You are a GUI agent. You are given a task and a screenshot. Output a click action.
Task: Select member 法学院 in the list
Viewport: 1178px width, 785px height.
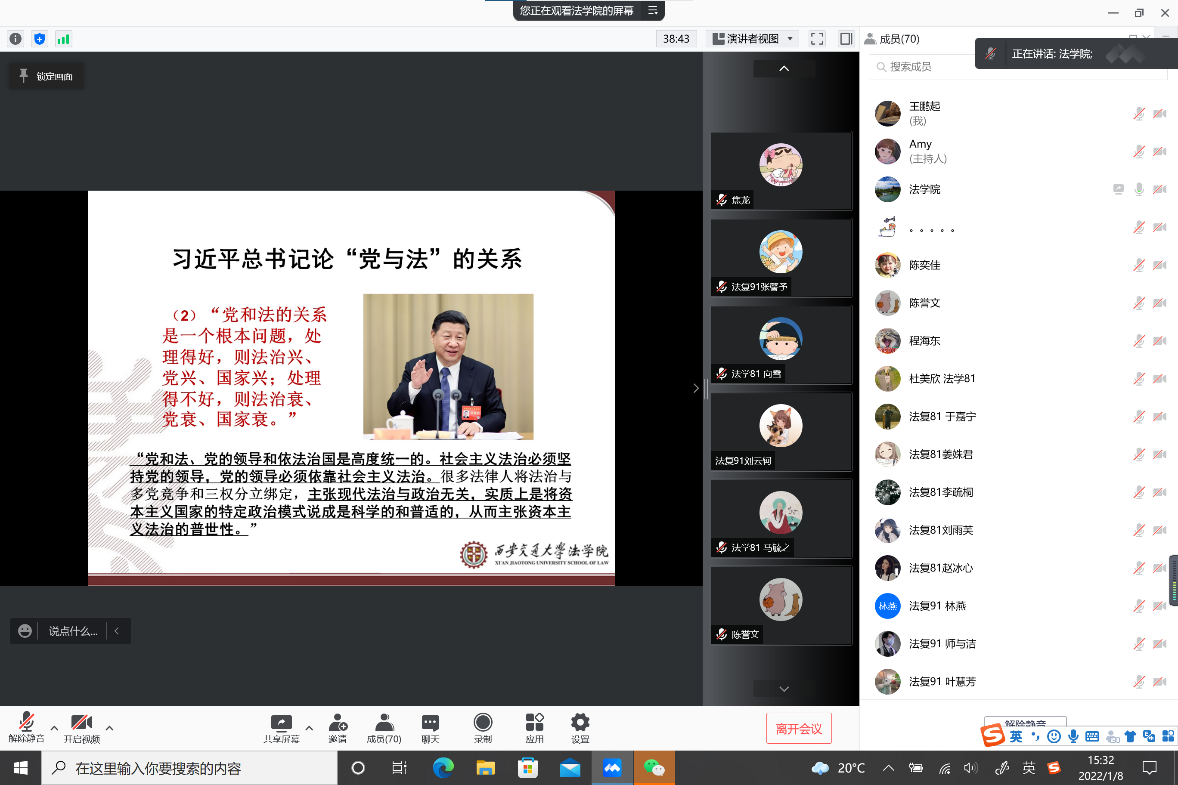(924, 189)
